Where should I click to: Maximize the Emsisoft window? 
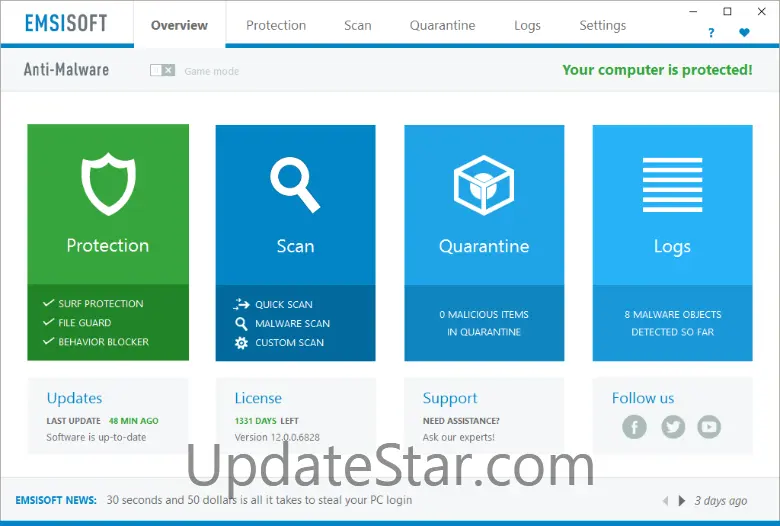(727, 11)
